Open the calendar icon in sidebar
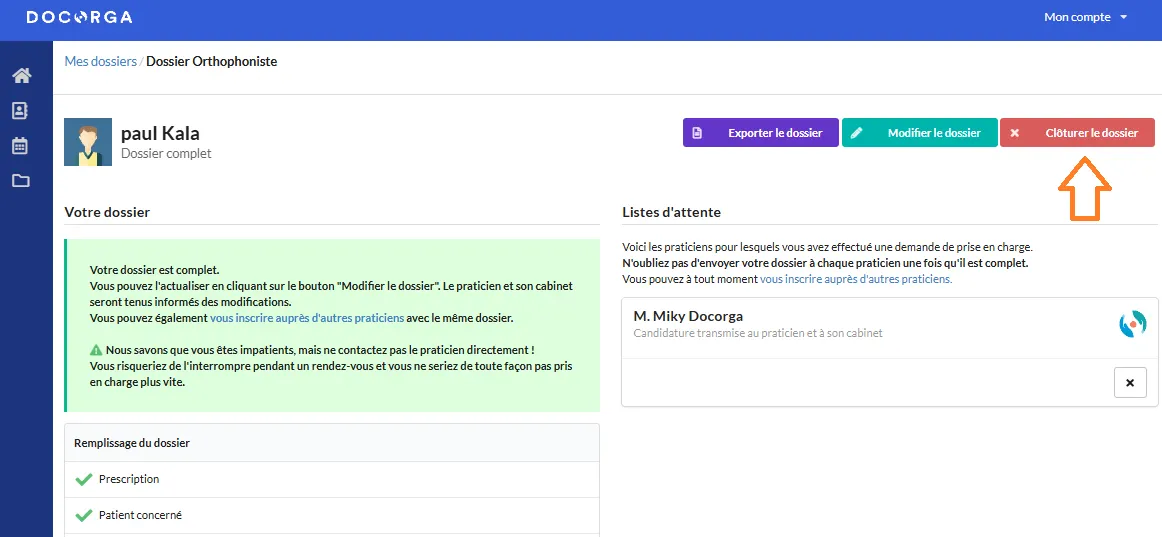 point(21,146)
